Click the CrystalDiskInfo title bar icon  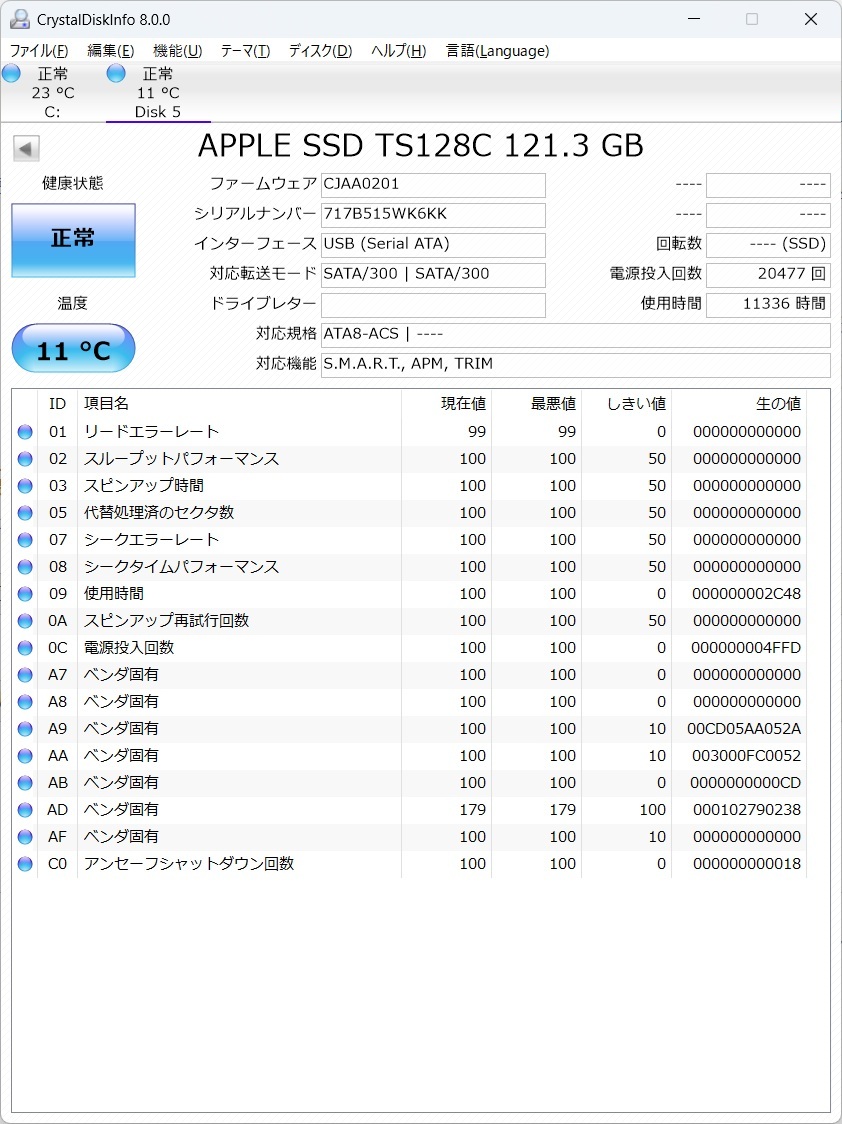point(19,19)
